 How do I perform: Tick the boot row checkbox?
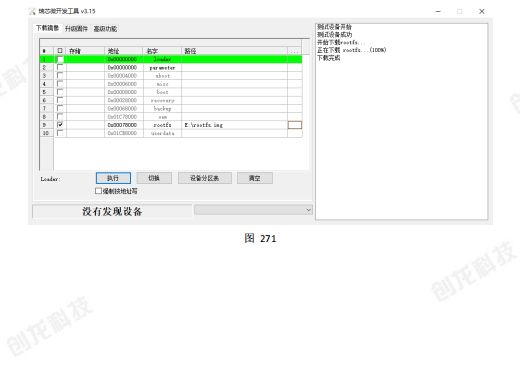(60, 92)
